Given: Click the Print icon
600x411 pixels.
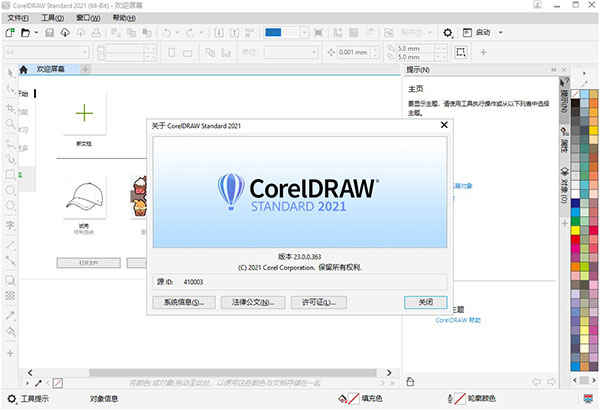Looking at the screenshot, I should pos(96,33).
